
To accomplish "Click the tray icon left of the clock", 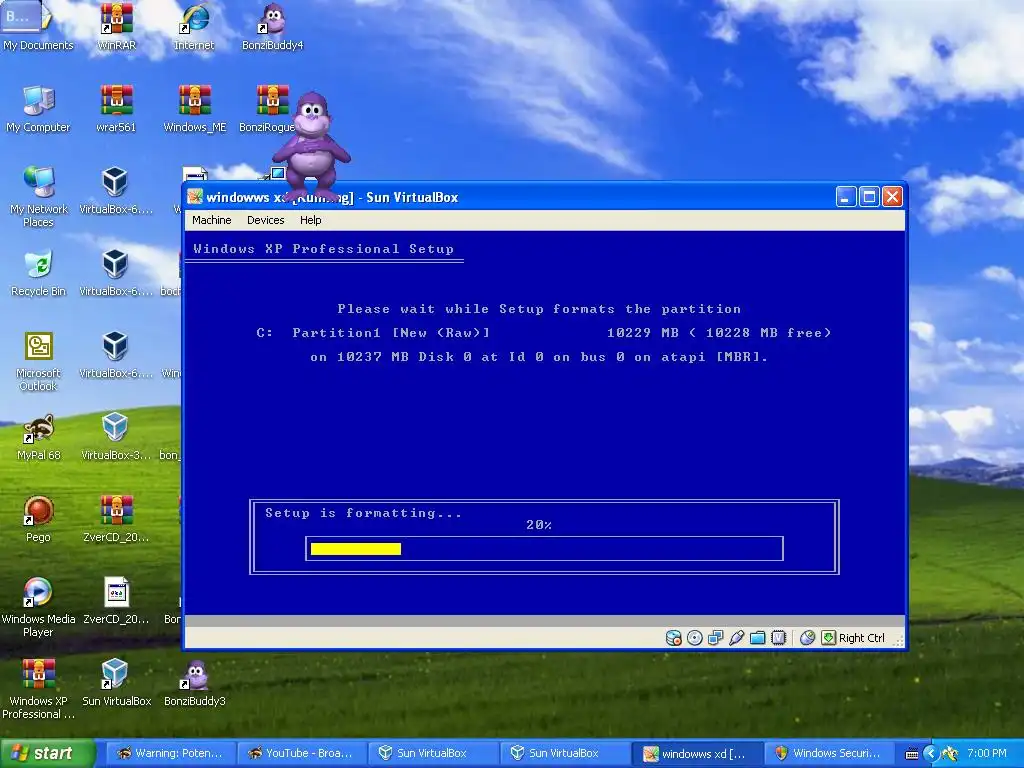I will [x=950, y=754].
